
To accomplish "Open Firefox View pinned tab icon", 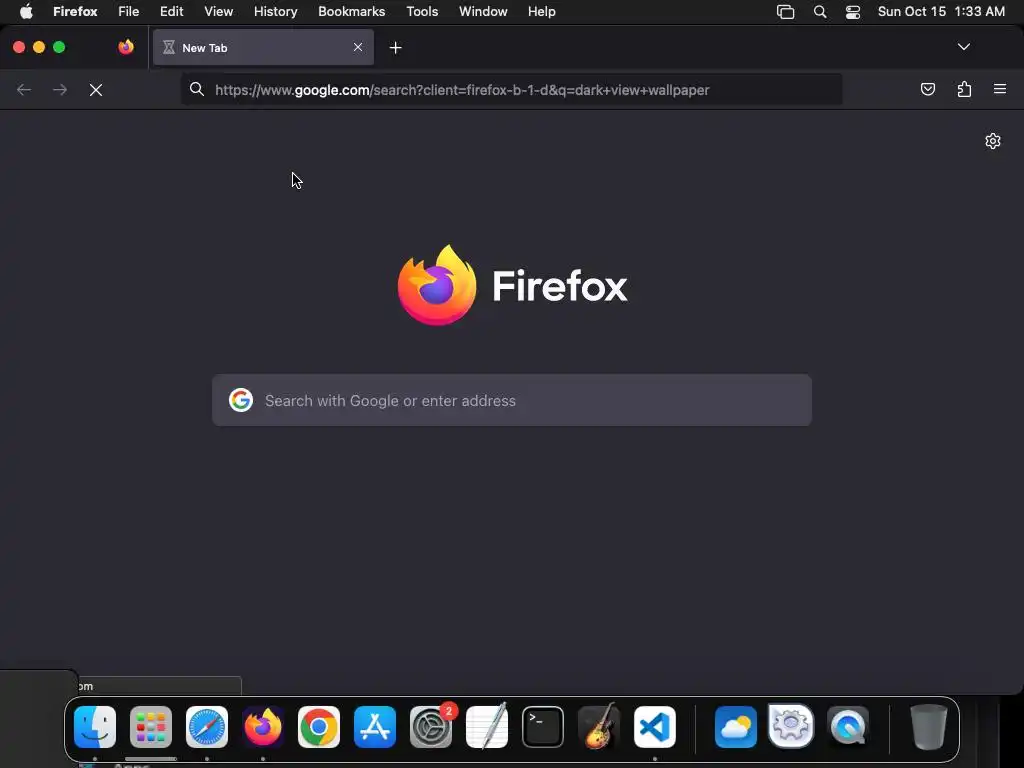I will point(126,47).
